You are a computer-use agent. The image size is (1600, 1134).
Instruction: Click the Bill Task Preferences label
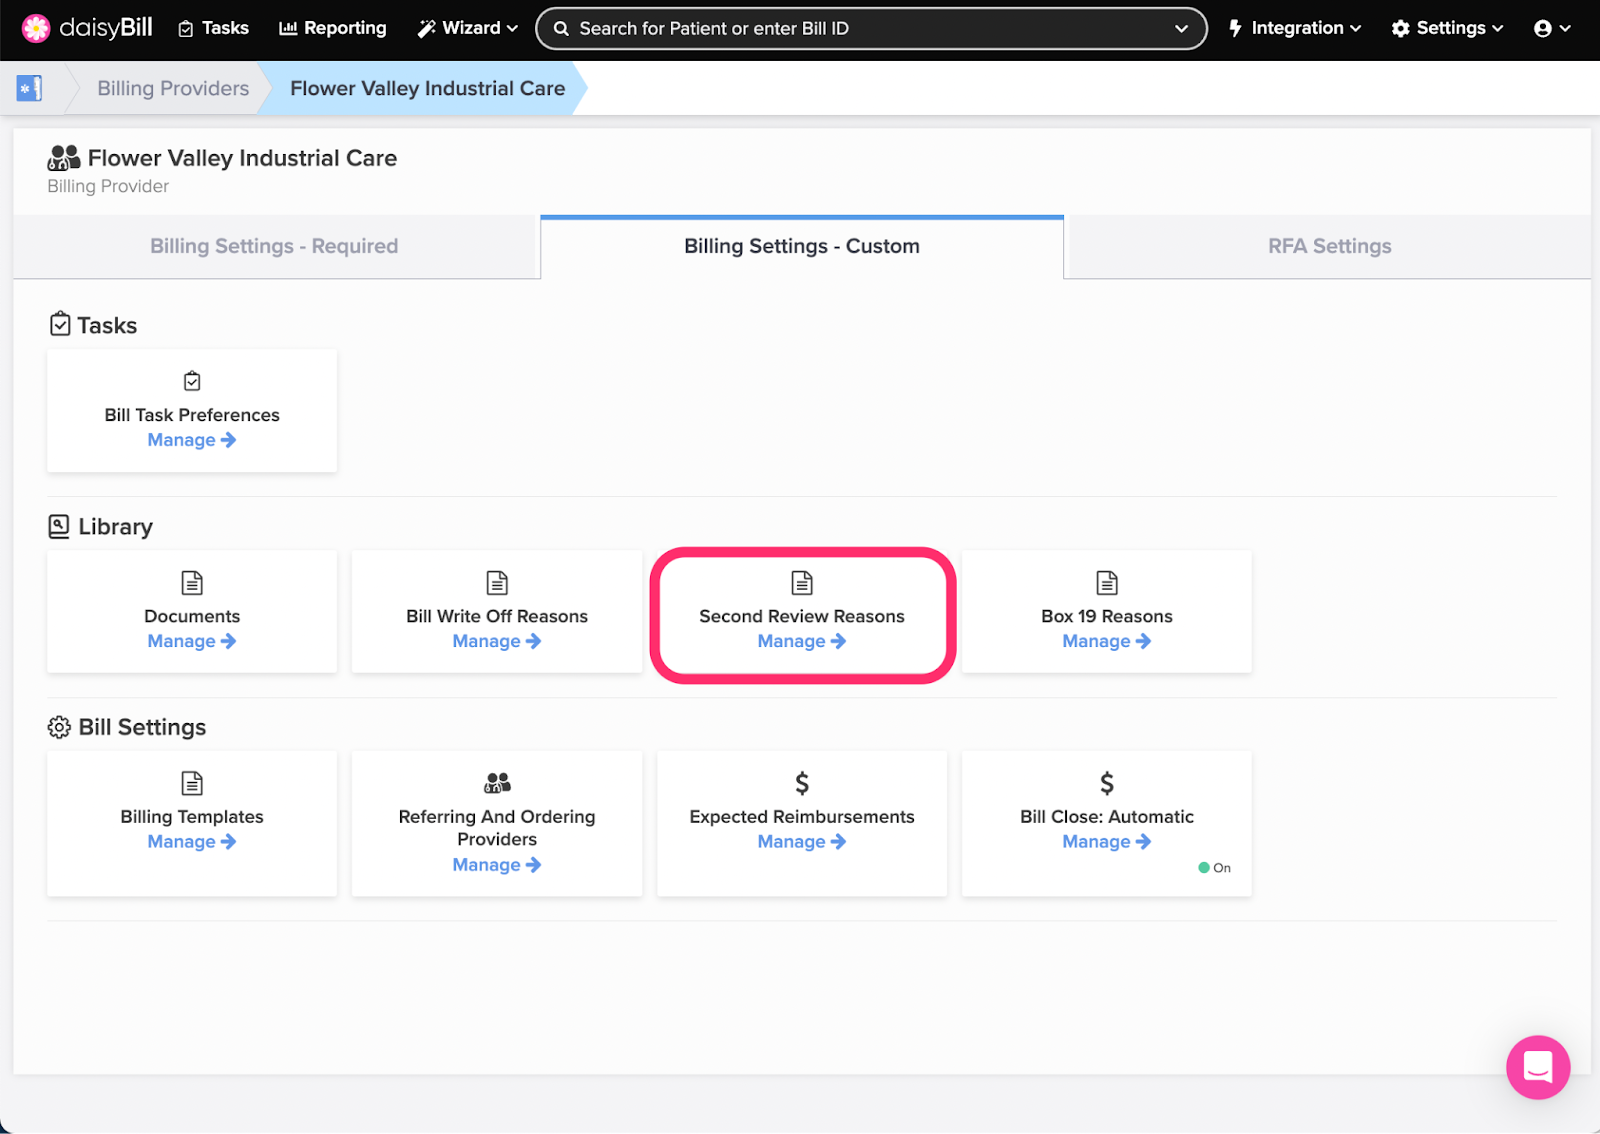(x=192, y=415)
